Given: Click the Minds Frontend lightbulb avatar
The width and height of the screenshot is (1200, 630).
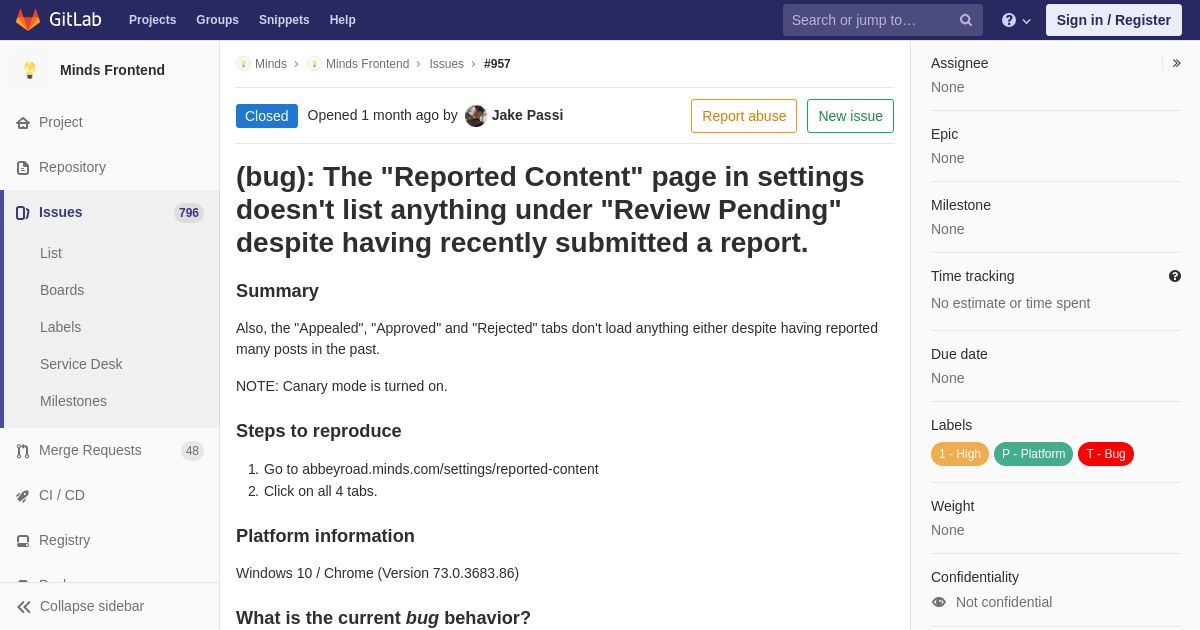Looking at the screenshot, I should tap(30, 70).
